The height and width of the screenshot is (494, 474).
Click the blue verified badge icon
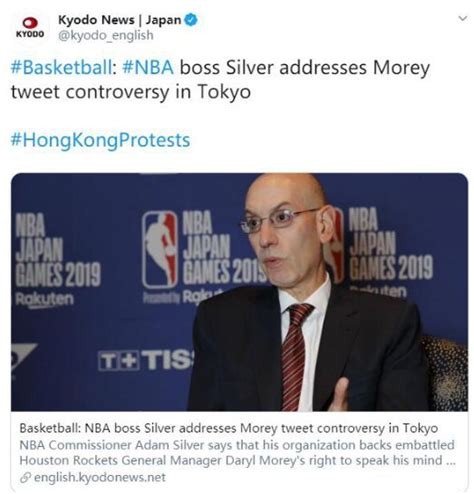click(191, 20)
